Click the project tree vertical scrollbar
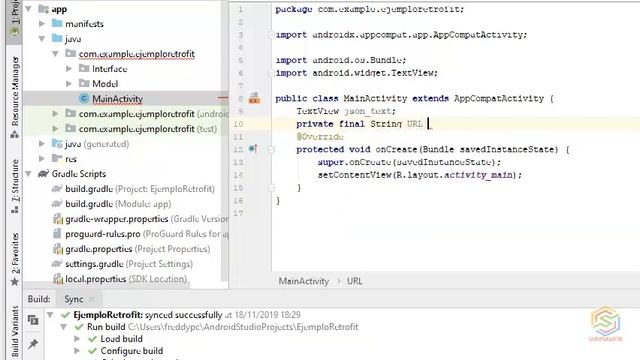Image resolution: width=640 pixels, height=360 pixels. pos(224,141)
